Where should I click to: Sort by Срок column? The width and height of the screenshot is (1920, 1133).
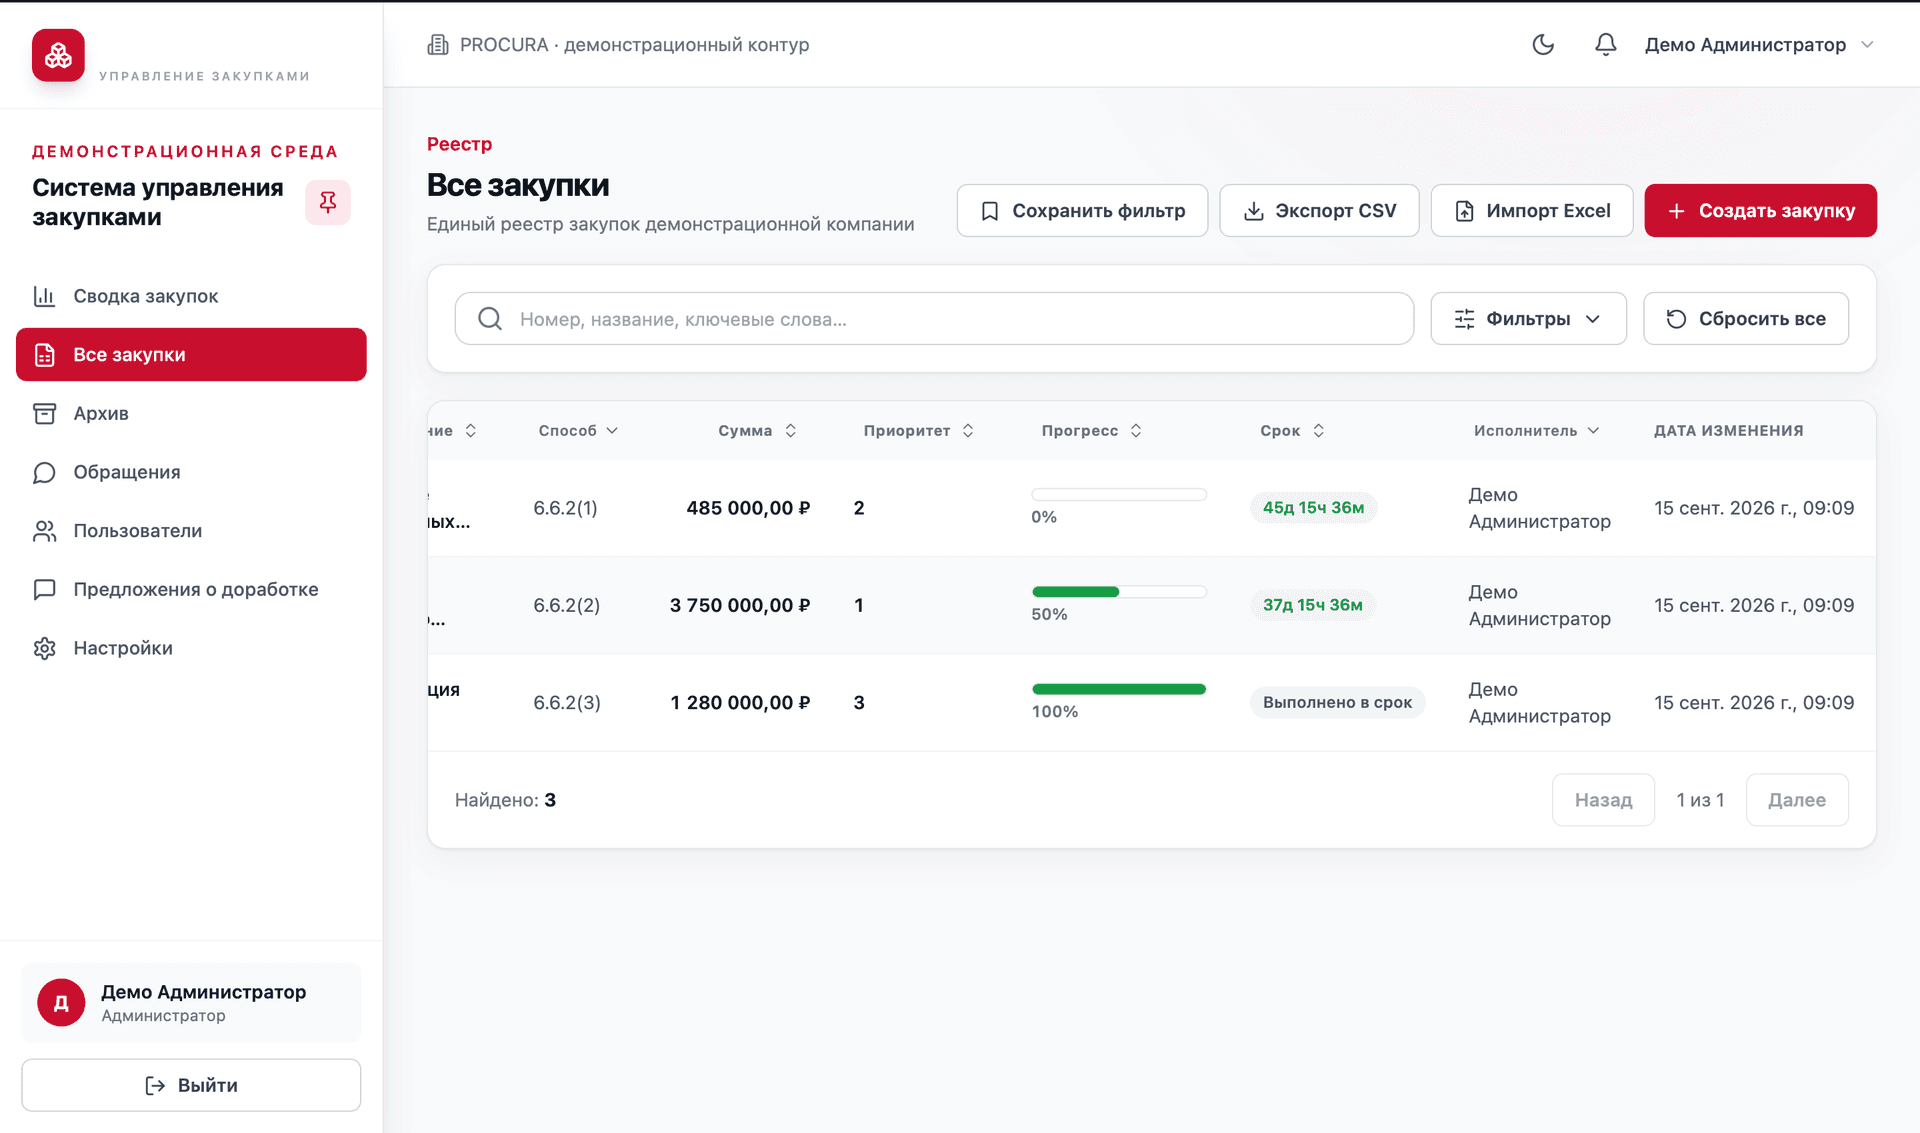(x=1292, y=430)
